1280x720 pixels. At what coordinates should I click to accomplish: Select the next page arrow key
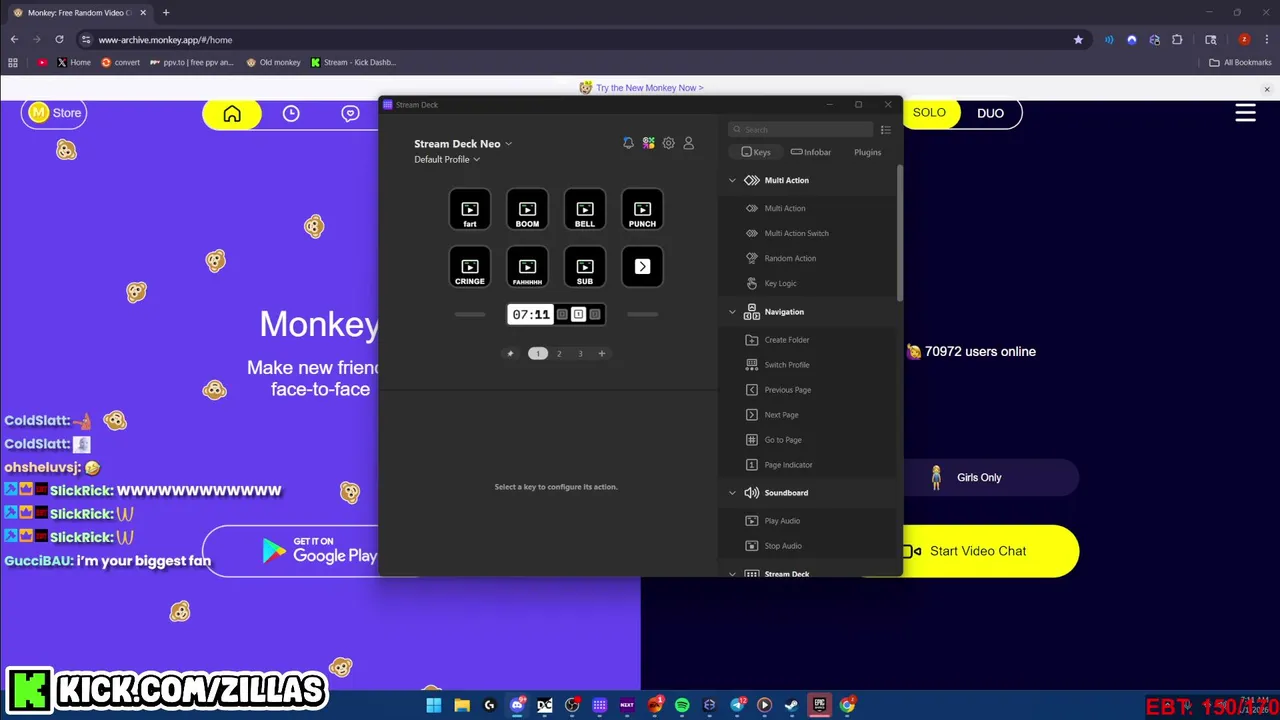pyautogui.click(x=642, y=267)
